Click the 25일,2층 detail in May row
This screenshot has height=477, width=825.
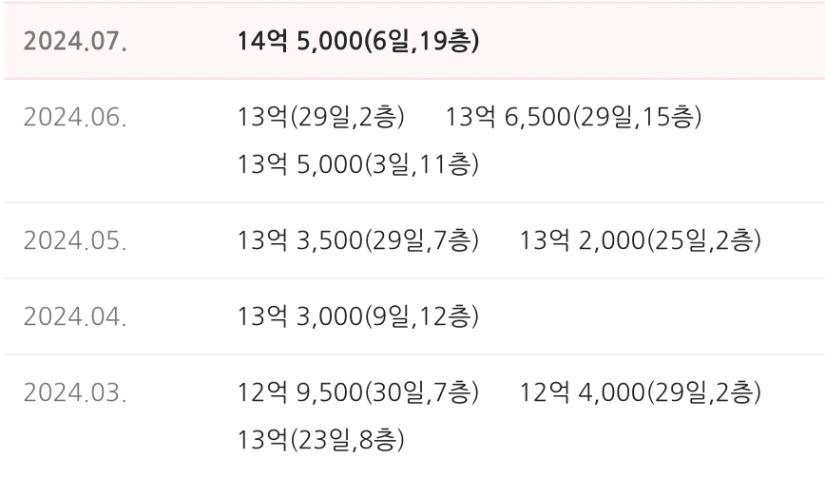pos(705,240)
